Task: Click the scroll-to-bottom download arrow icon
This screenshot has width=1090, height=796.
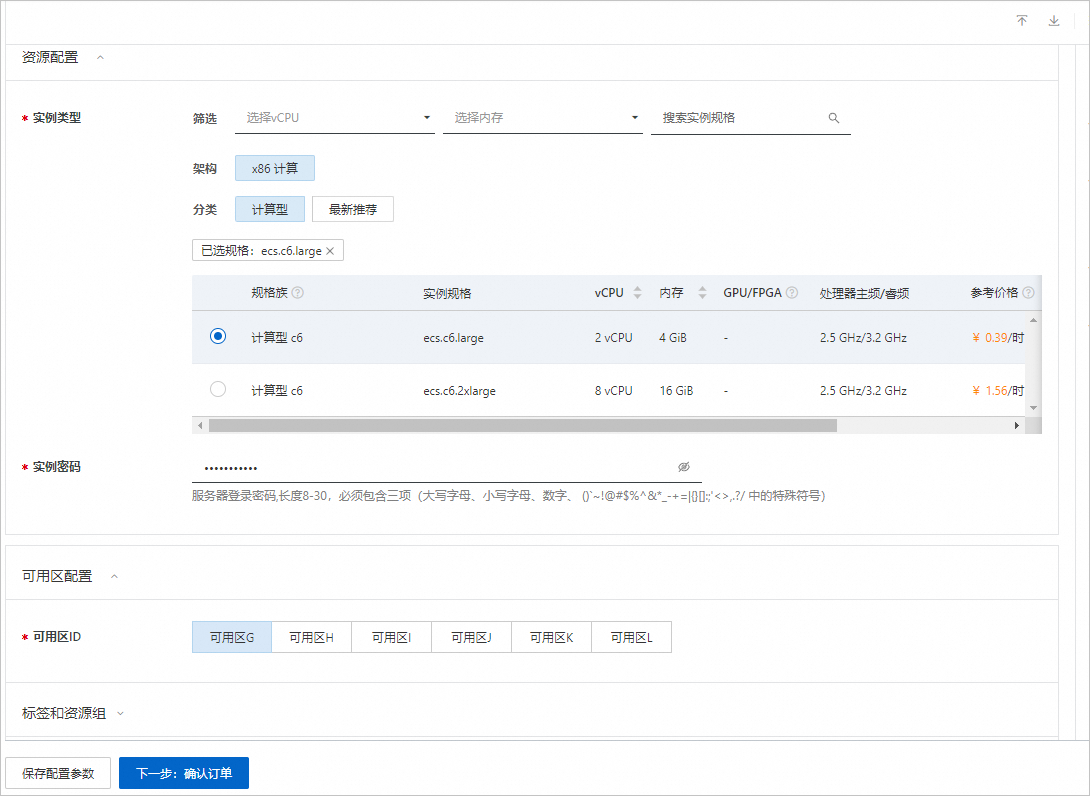Action: tap(1054, 20)
